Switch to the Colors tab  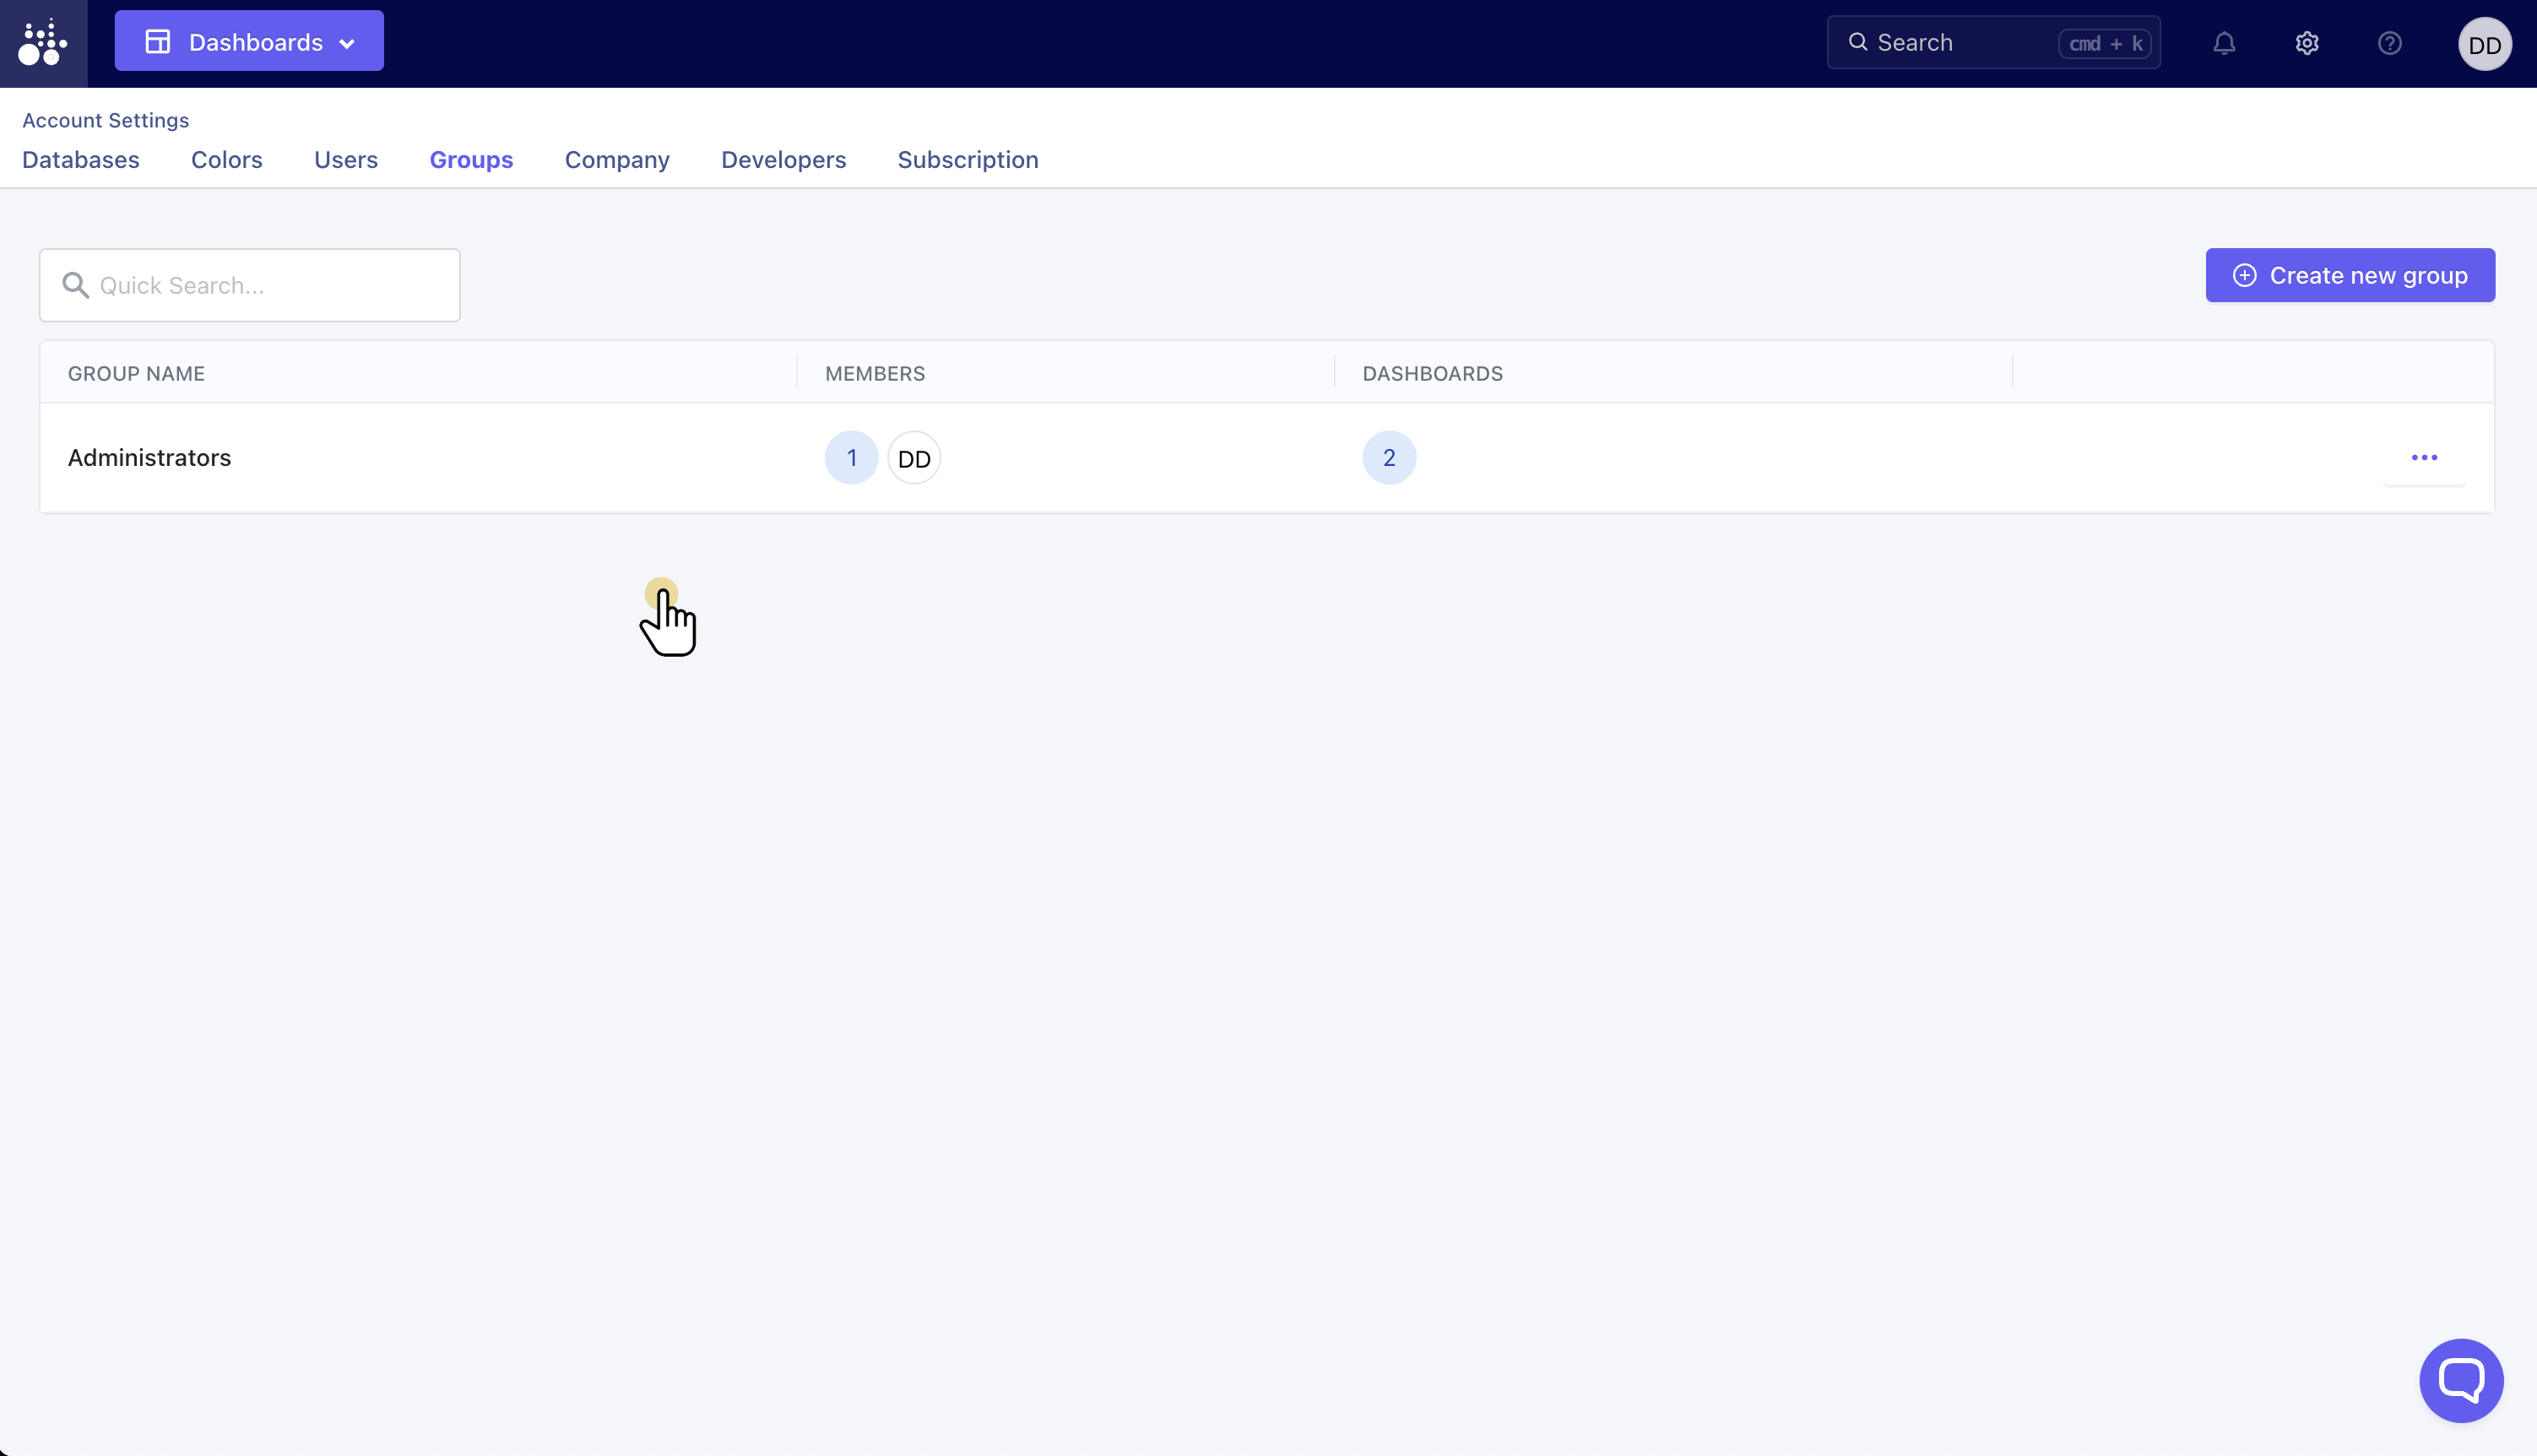(226, 160)
